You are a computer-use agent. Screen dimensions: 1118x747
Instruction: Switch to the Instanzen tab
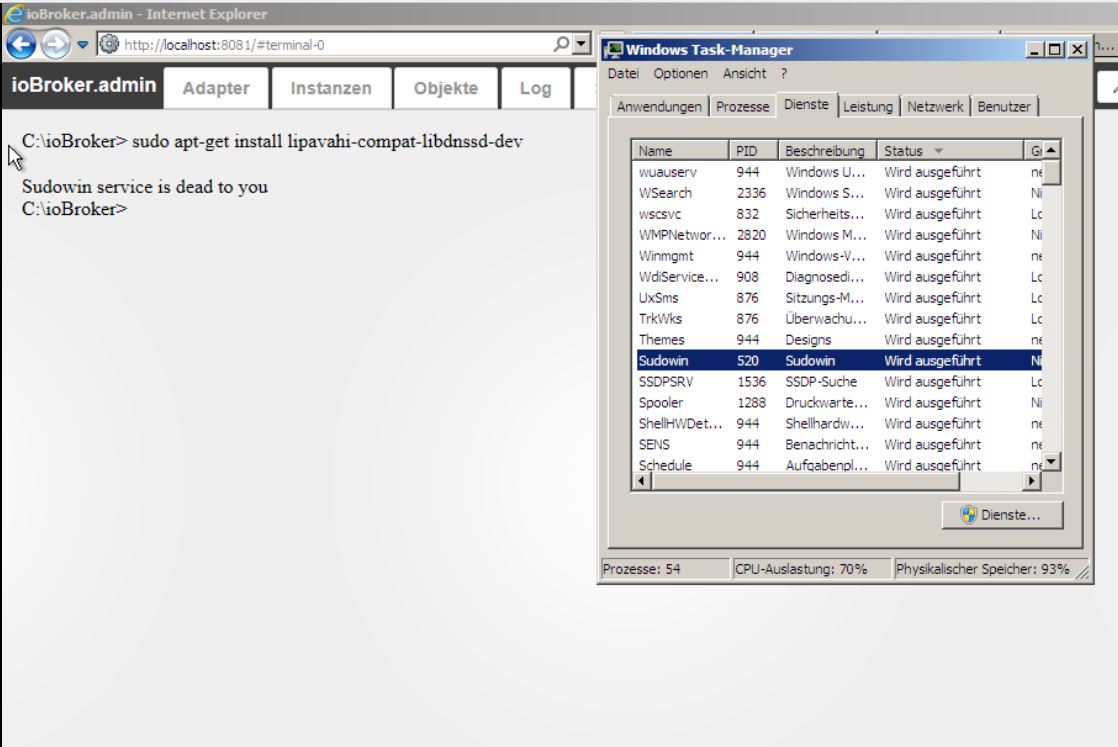pos(331,88)
